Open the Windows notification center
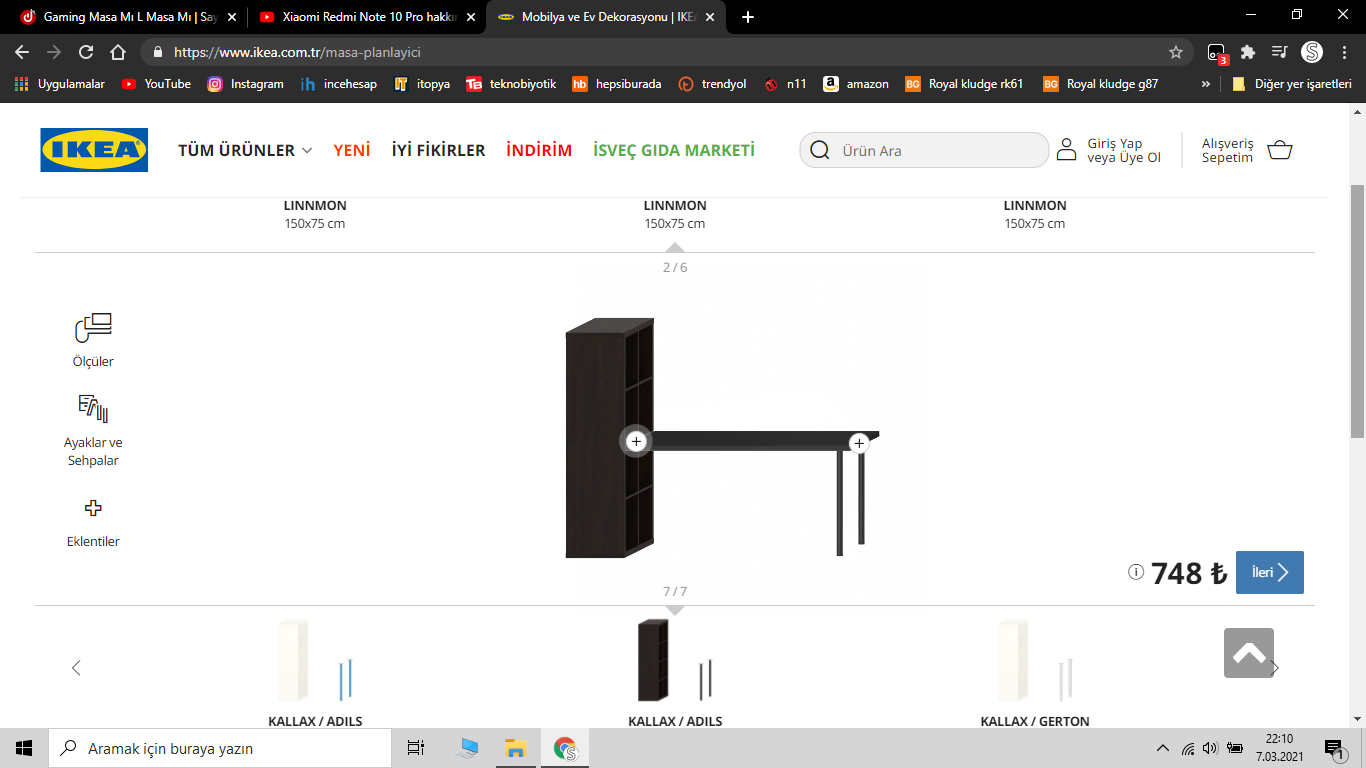 pyautogui.click(x=1334, y=748)
